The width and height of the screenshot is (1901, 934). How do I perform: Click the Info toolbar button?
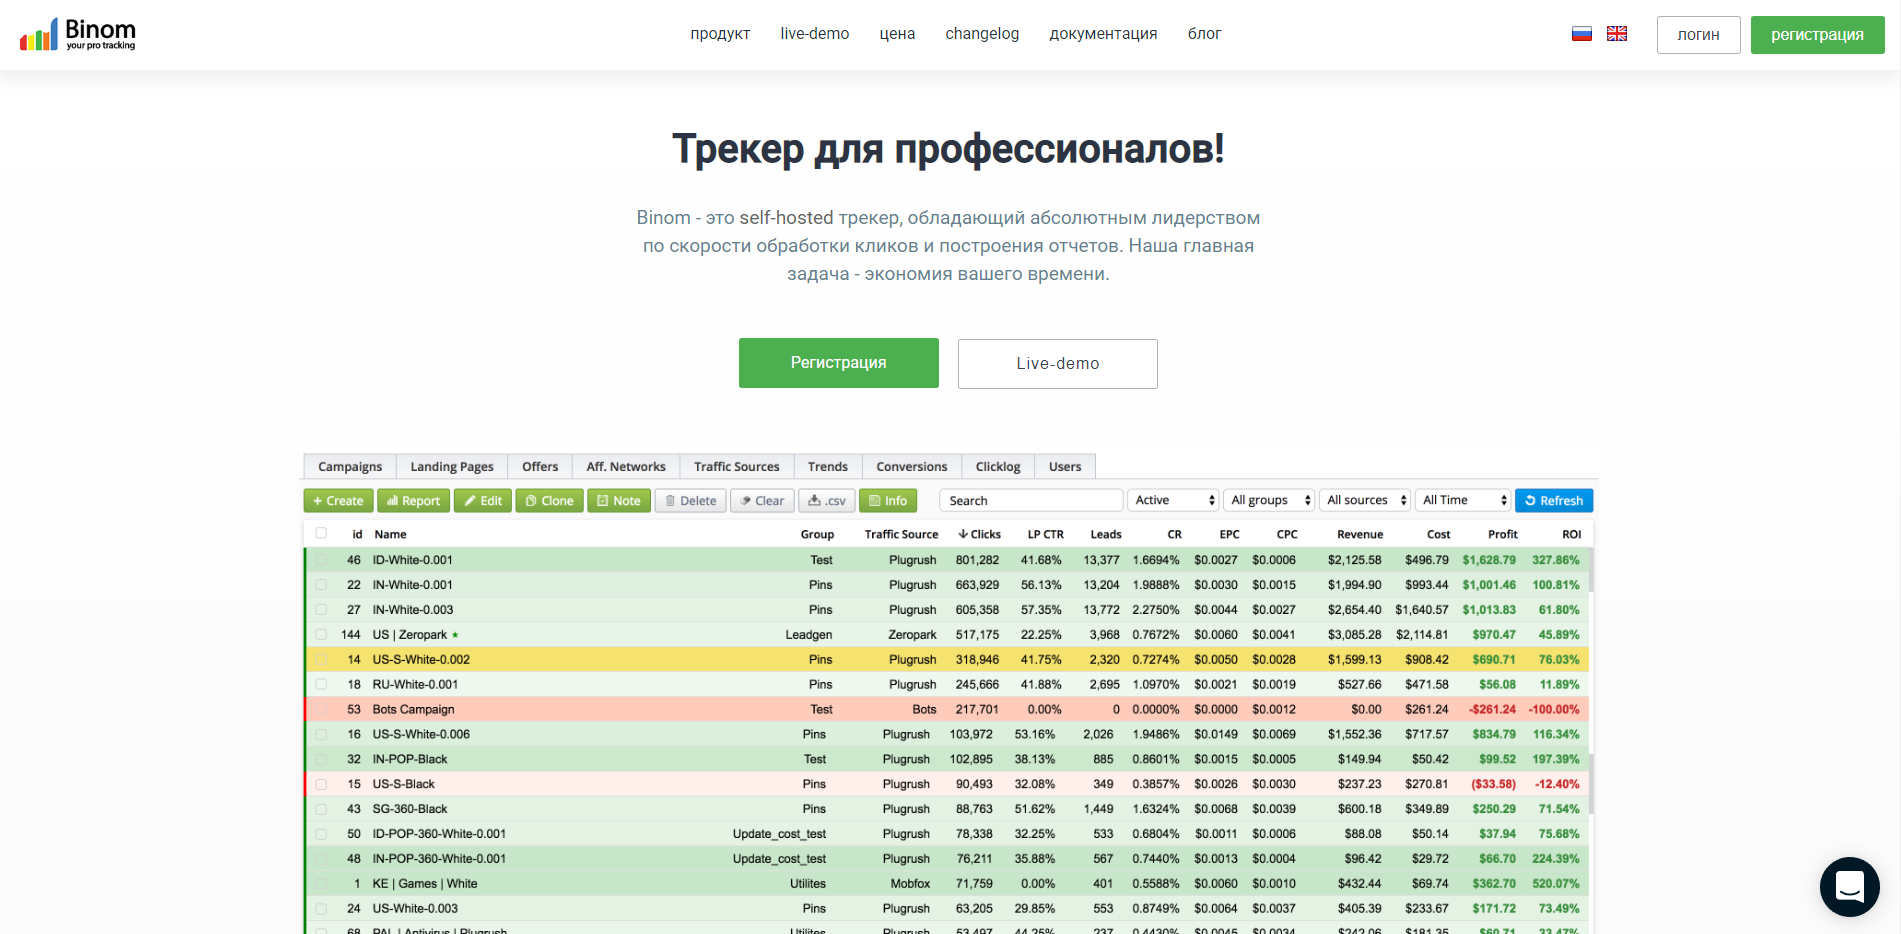888,501
